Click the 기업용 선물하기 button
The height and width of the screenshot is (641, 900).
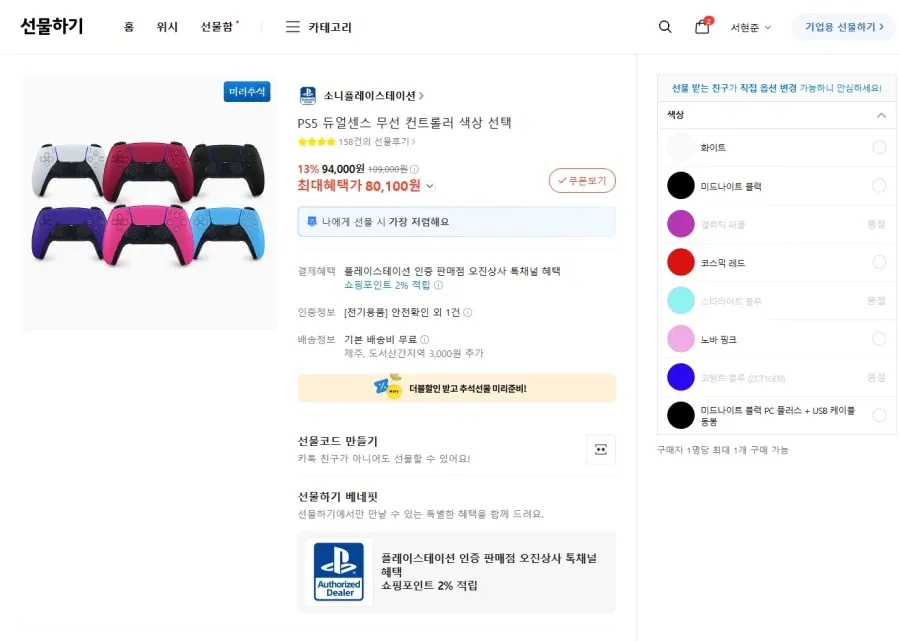coord(844,27)
